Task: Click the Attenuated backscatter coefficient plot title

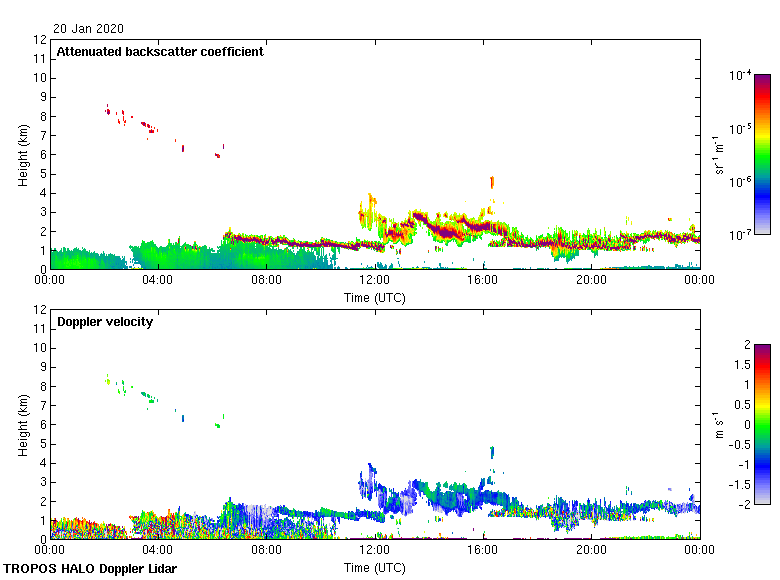Action: [160, 52]
